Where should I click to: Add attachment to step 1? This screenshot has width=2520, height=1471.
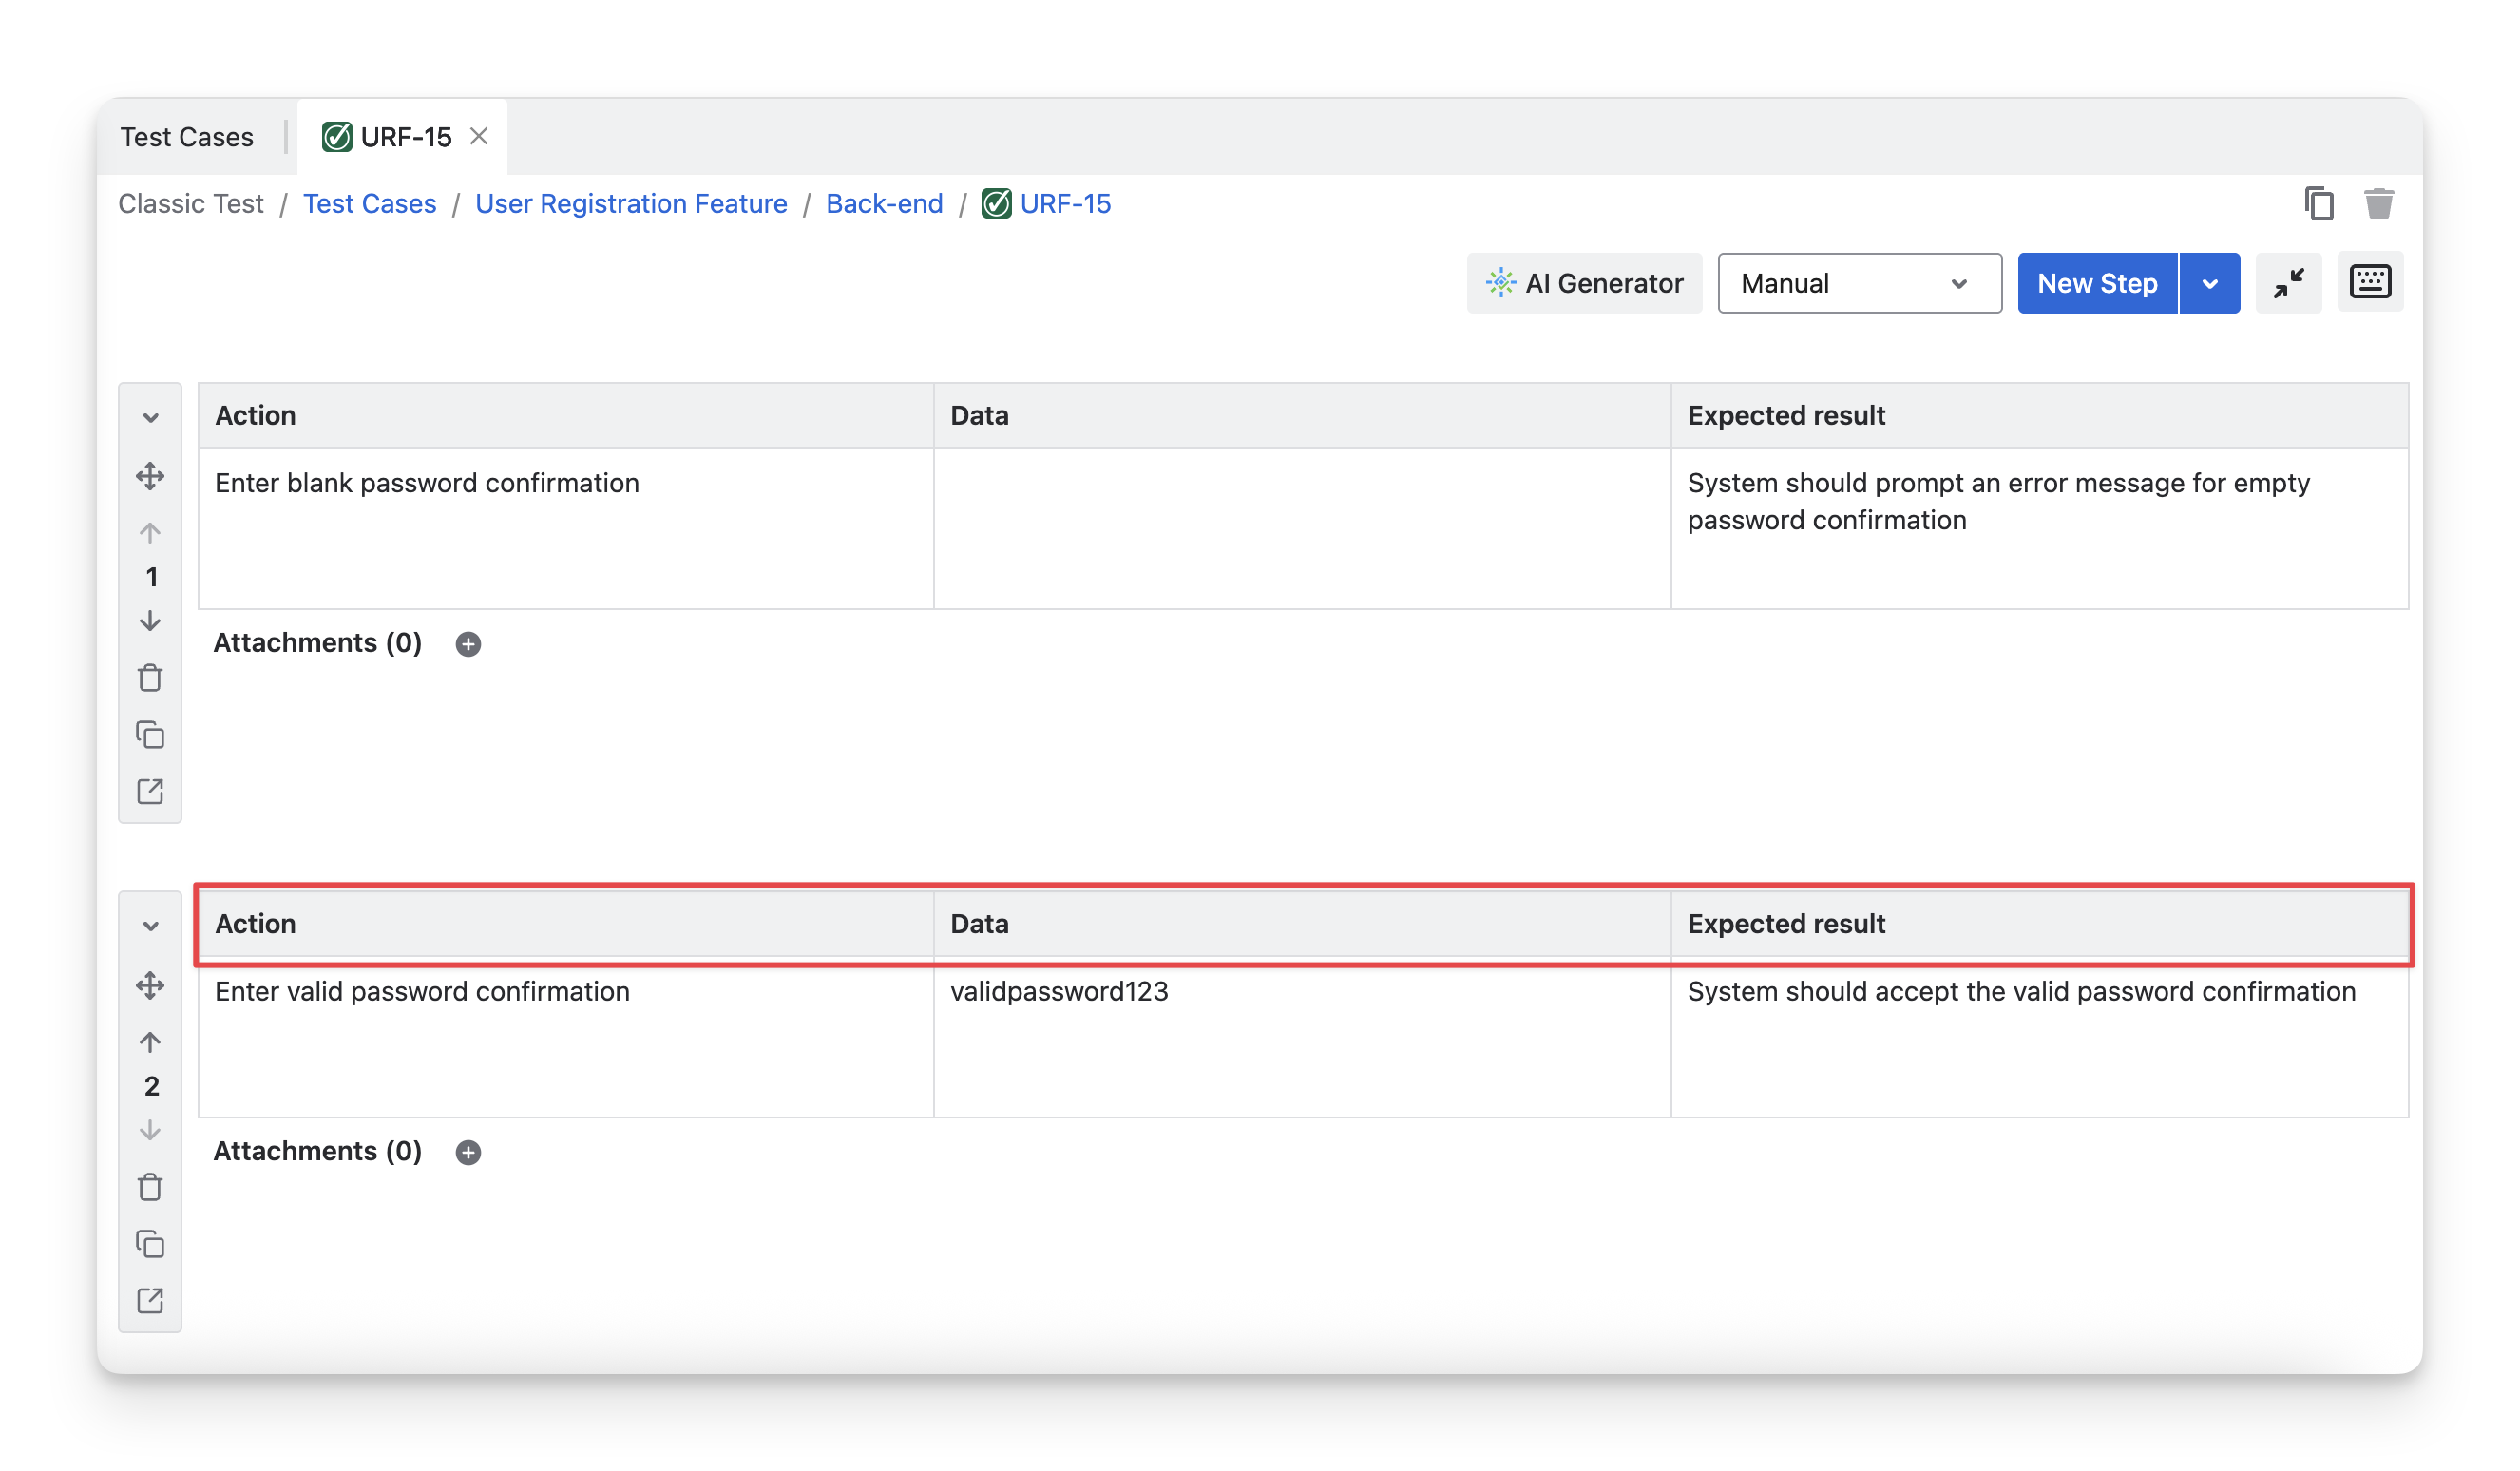click(468, 644)
